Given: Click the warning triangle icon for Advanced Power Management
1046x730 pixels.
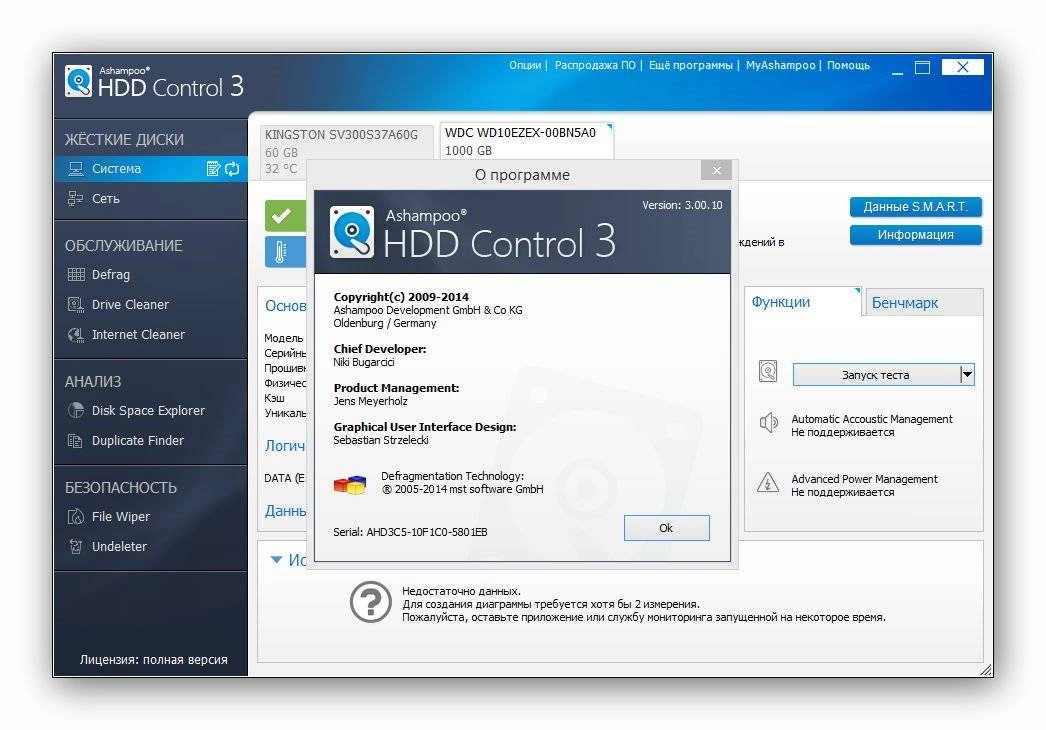Looking at the screenshot, I should coord(768,482).
